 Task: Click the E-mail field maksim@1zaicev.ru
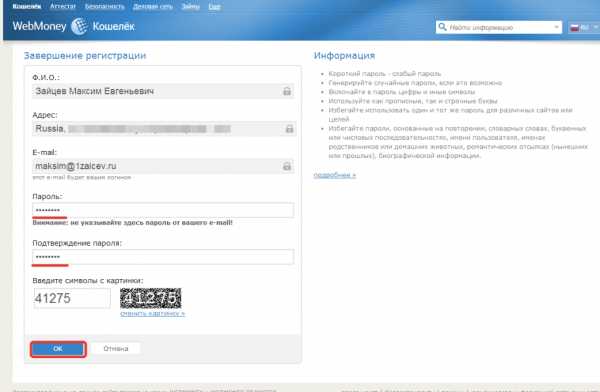(163, 166)
